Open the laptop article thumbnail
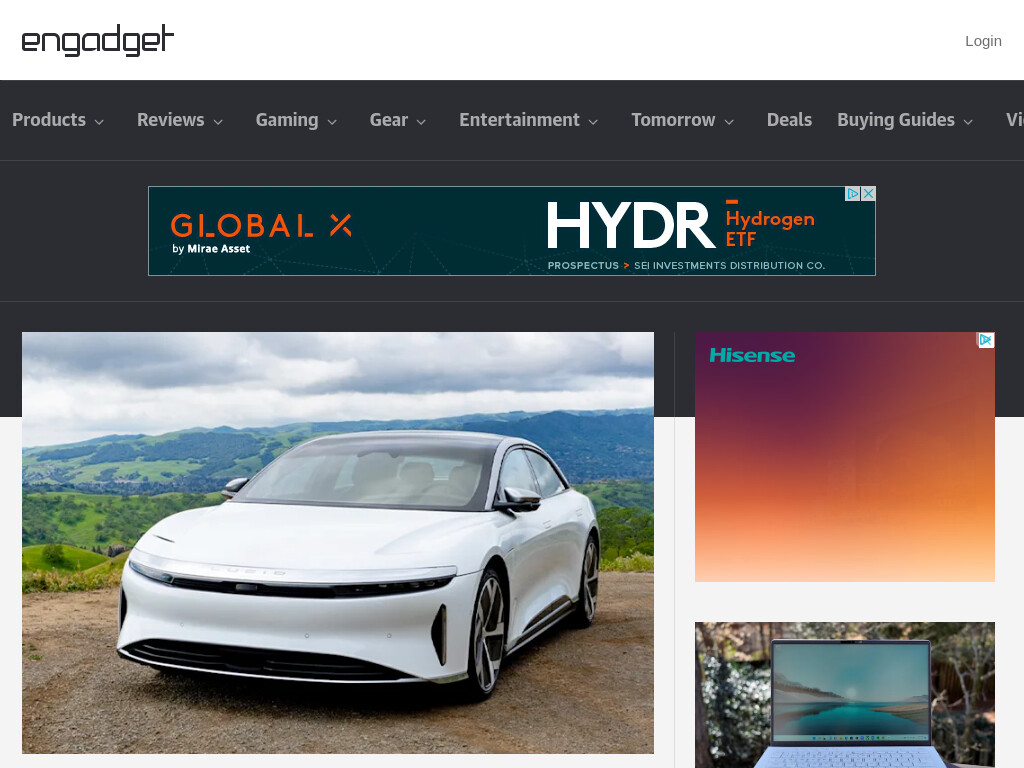This screenshot has height=768, width=1024. (844, 695)
